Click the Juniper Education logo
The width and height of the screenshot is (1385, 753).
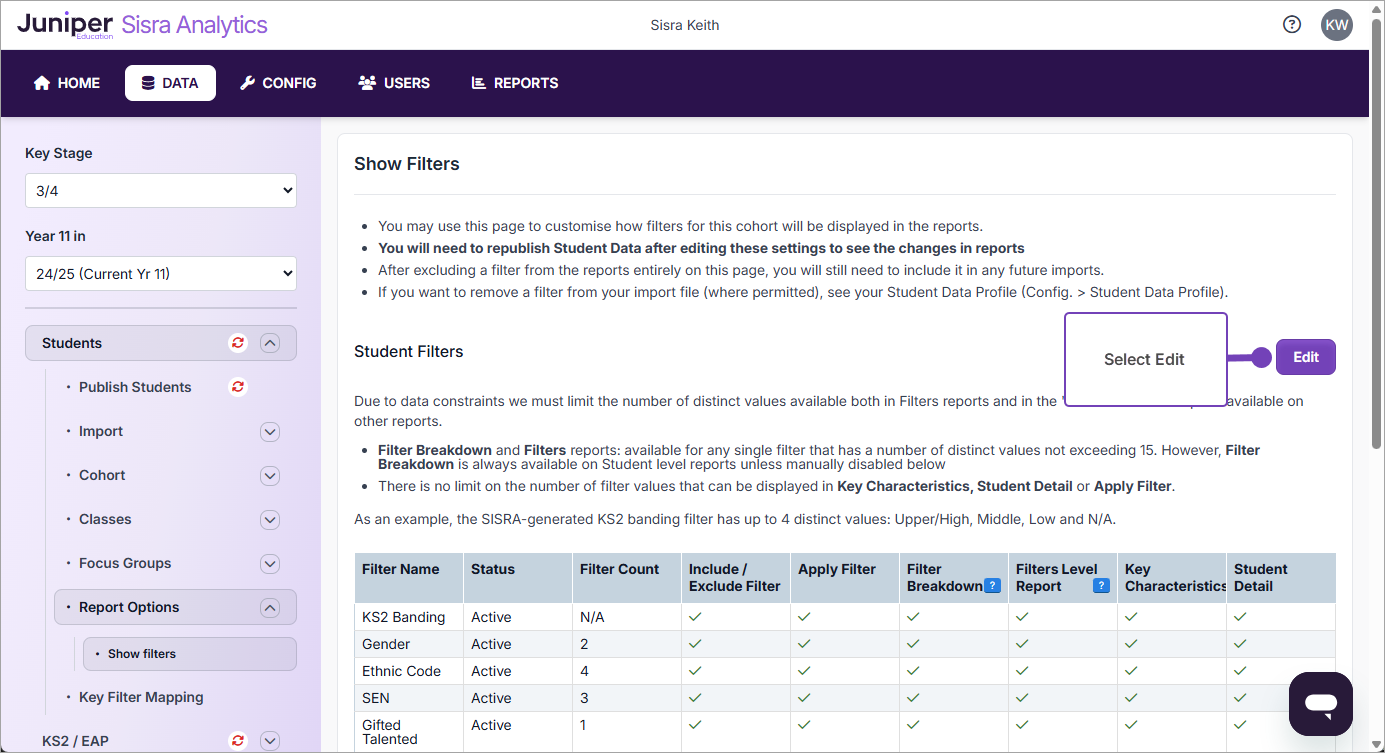[x=64, y=24]
